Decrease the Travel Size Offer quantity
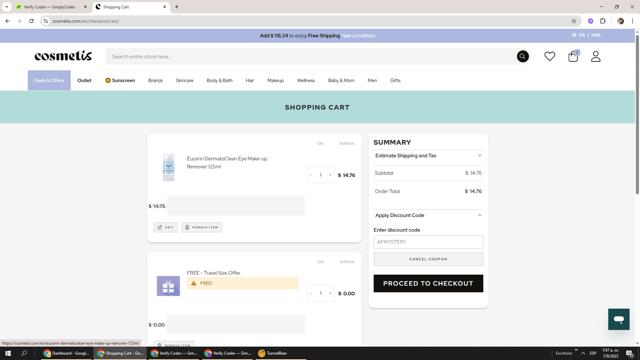 click(311, 293)
